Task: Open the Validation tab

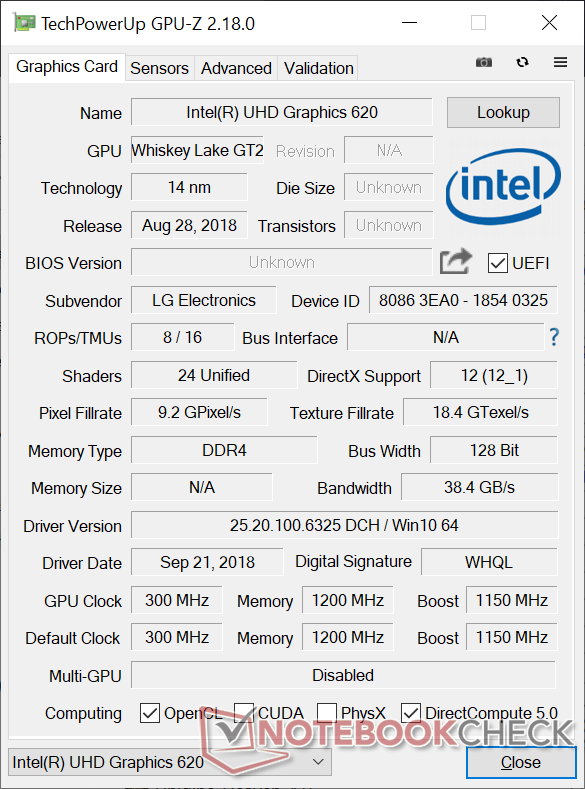Action: tap(318, 68)
